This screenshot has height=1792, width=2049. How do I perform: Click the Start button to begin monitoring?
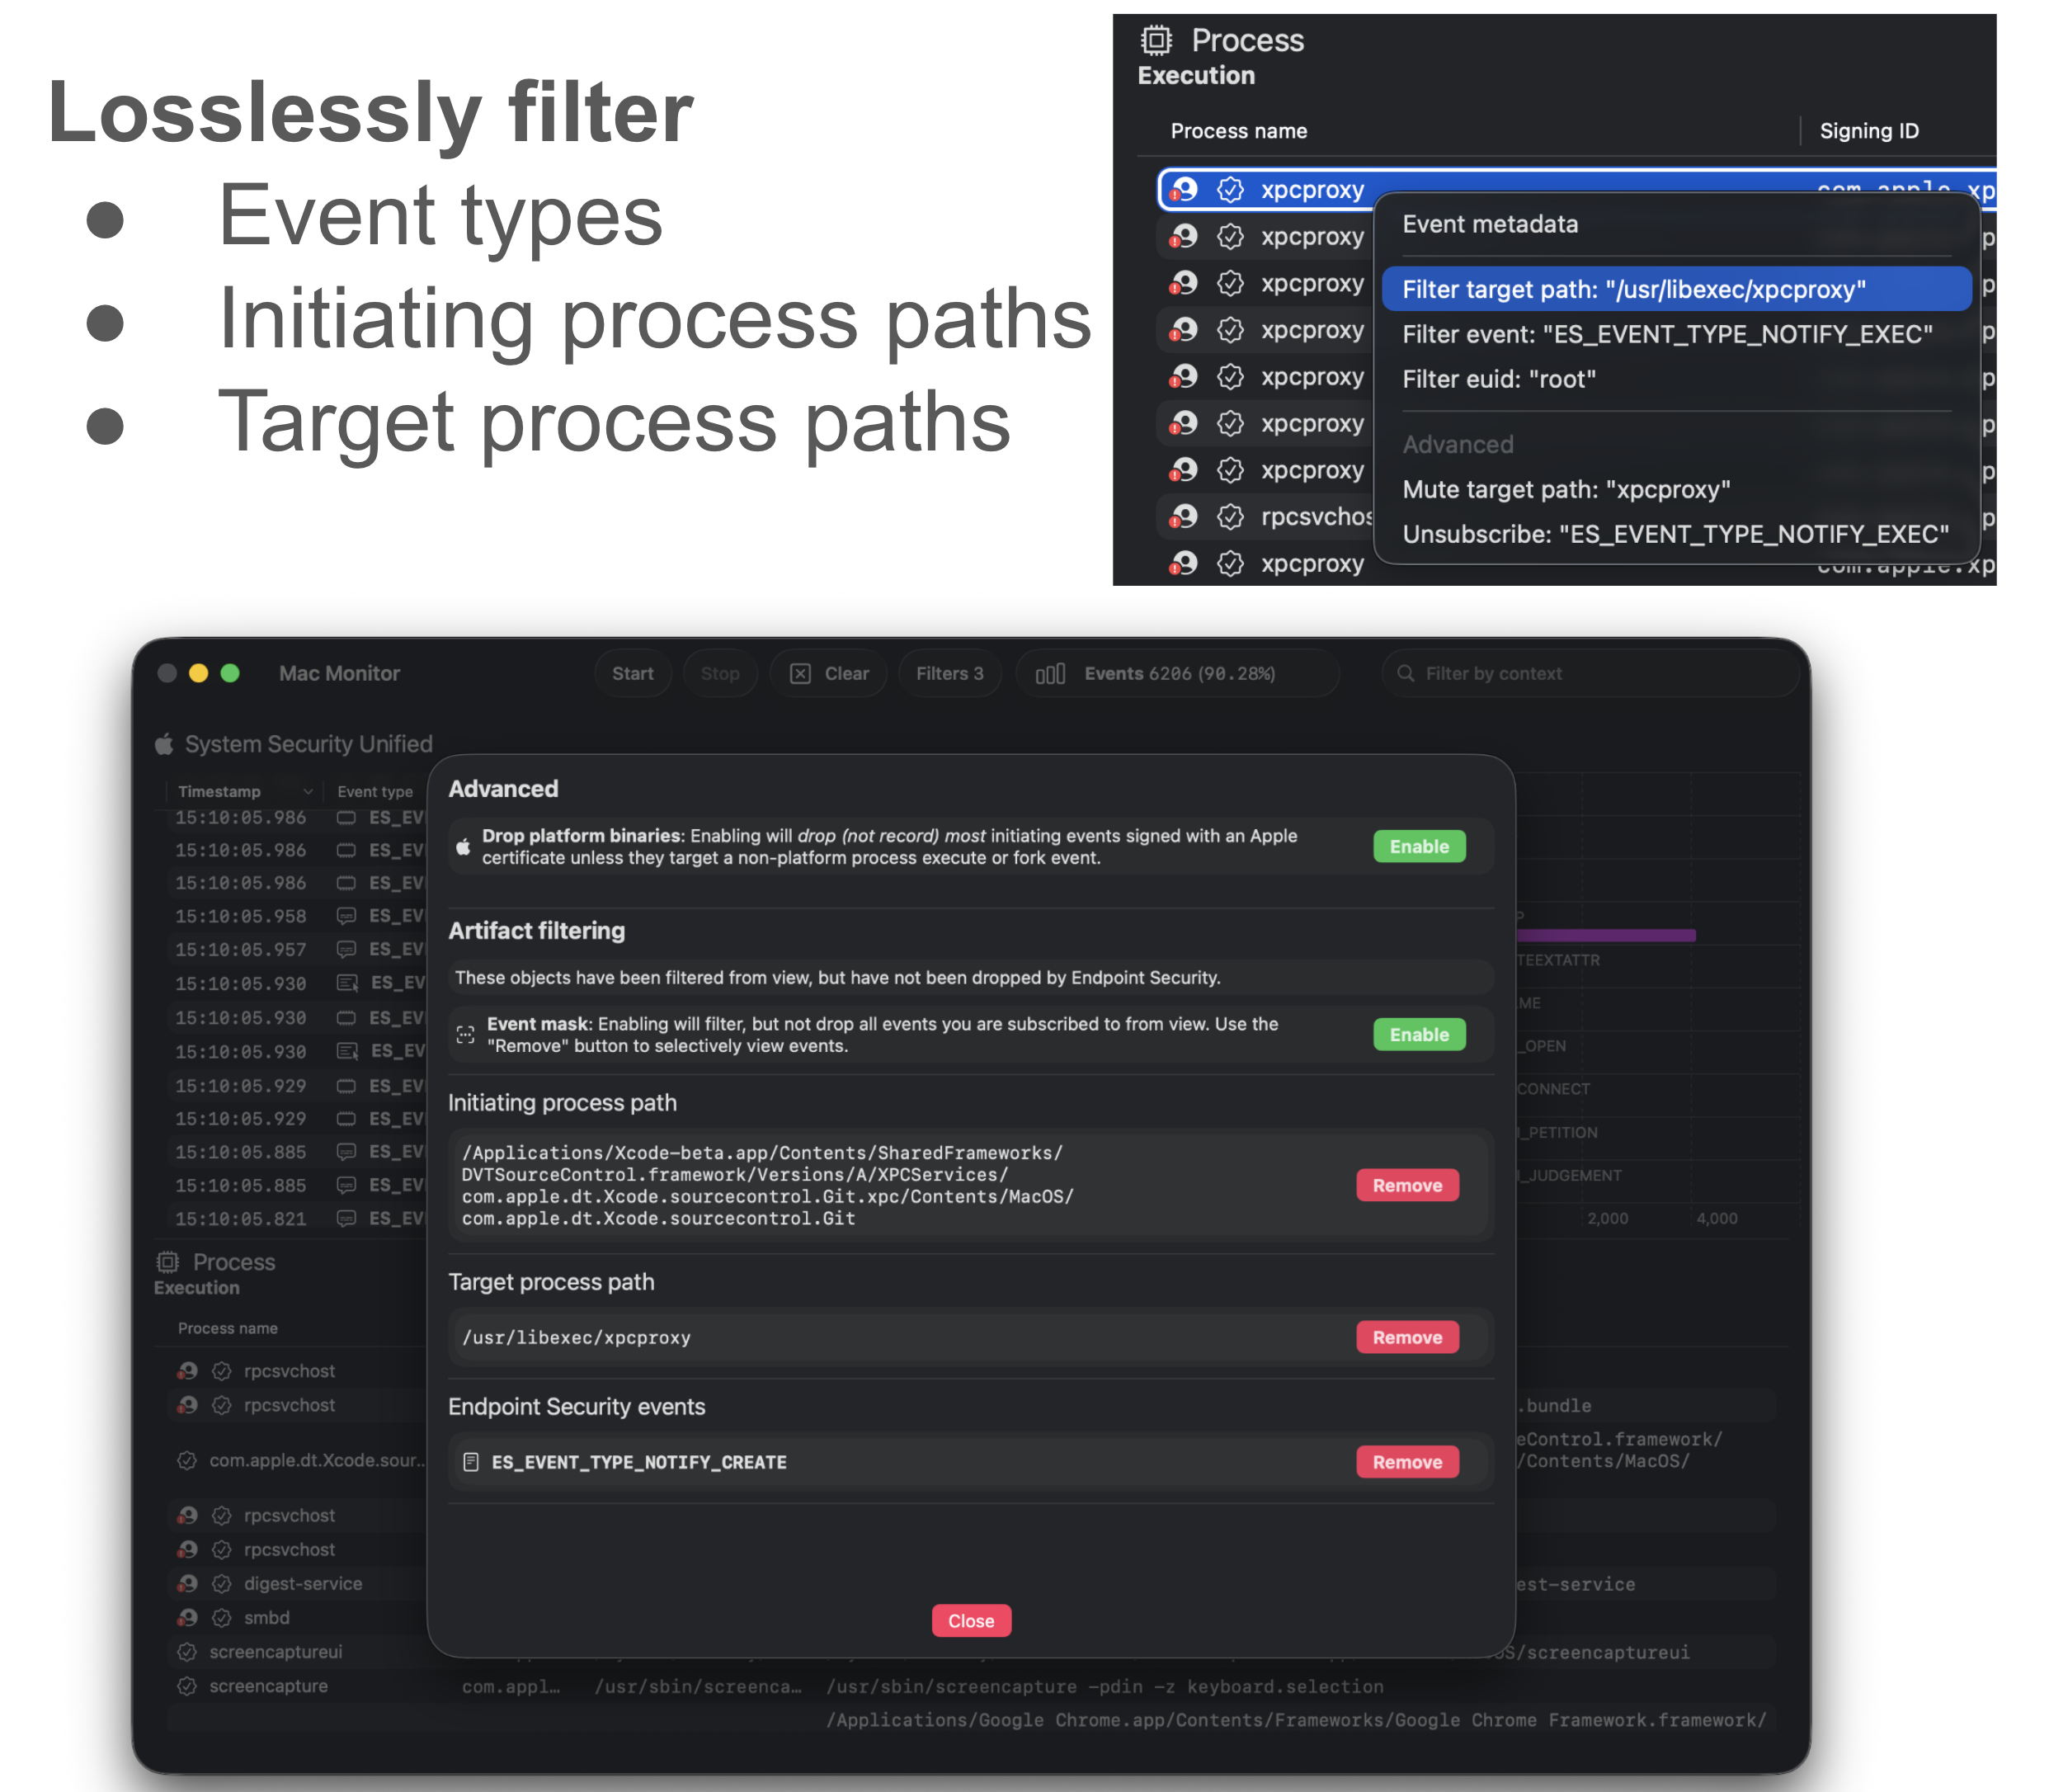point(633,673)
